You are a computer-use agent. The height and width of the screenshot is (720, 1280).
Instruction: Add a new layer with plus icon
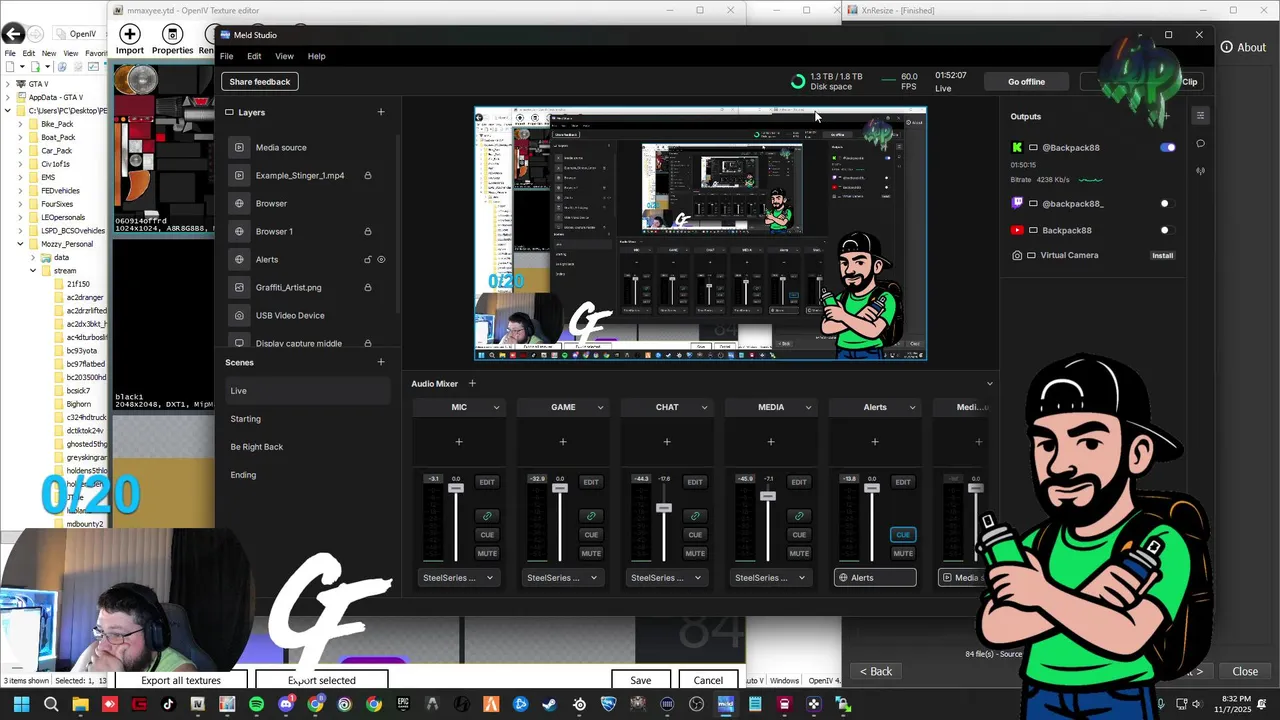381,112
